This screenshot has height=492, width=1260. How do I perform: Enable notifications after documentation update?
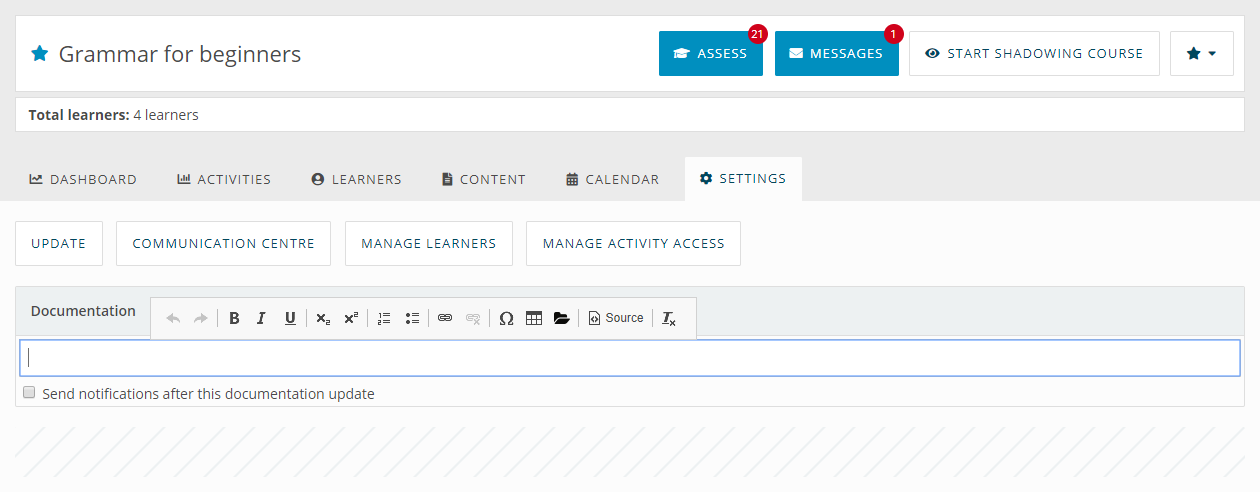[29, 393]
